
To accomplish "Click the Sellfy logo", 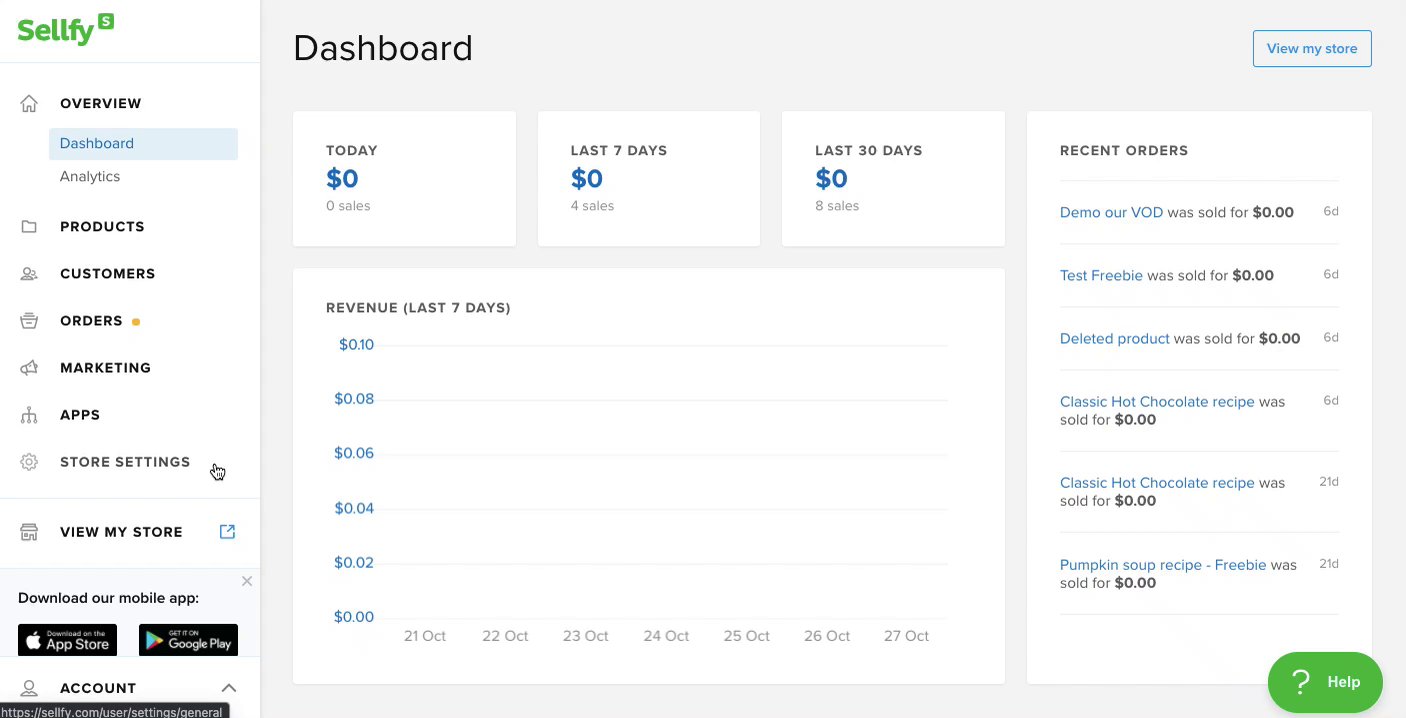I will (65, 29).
